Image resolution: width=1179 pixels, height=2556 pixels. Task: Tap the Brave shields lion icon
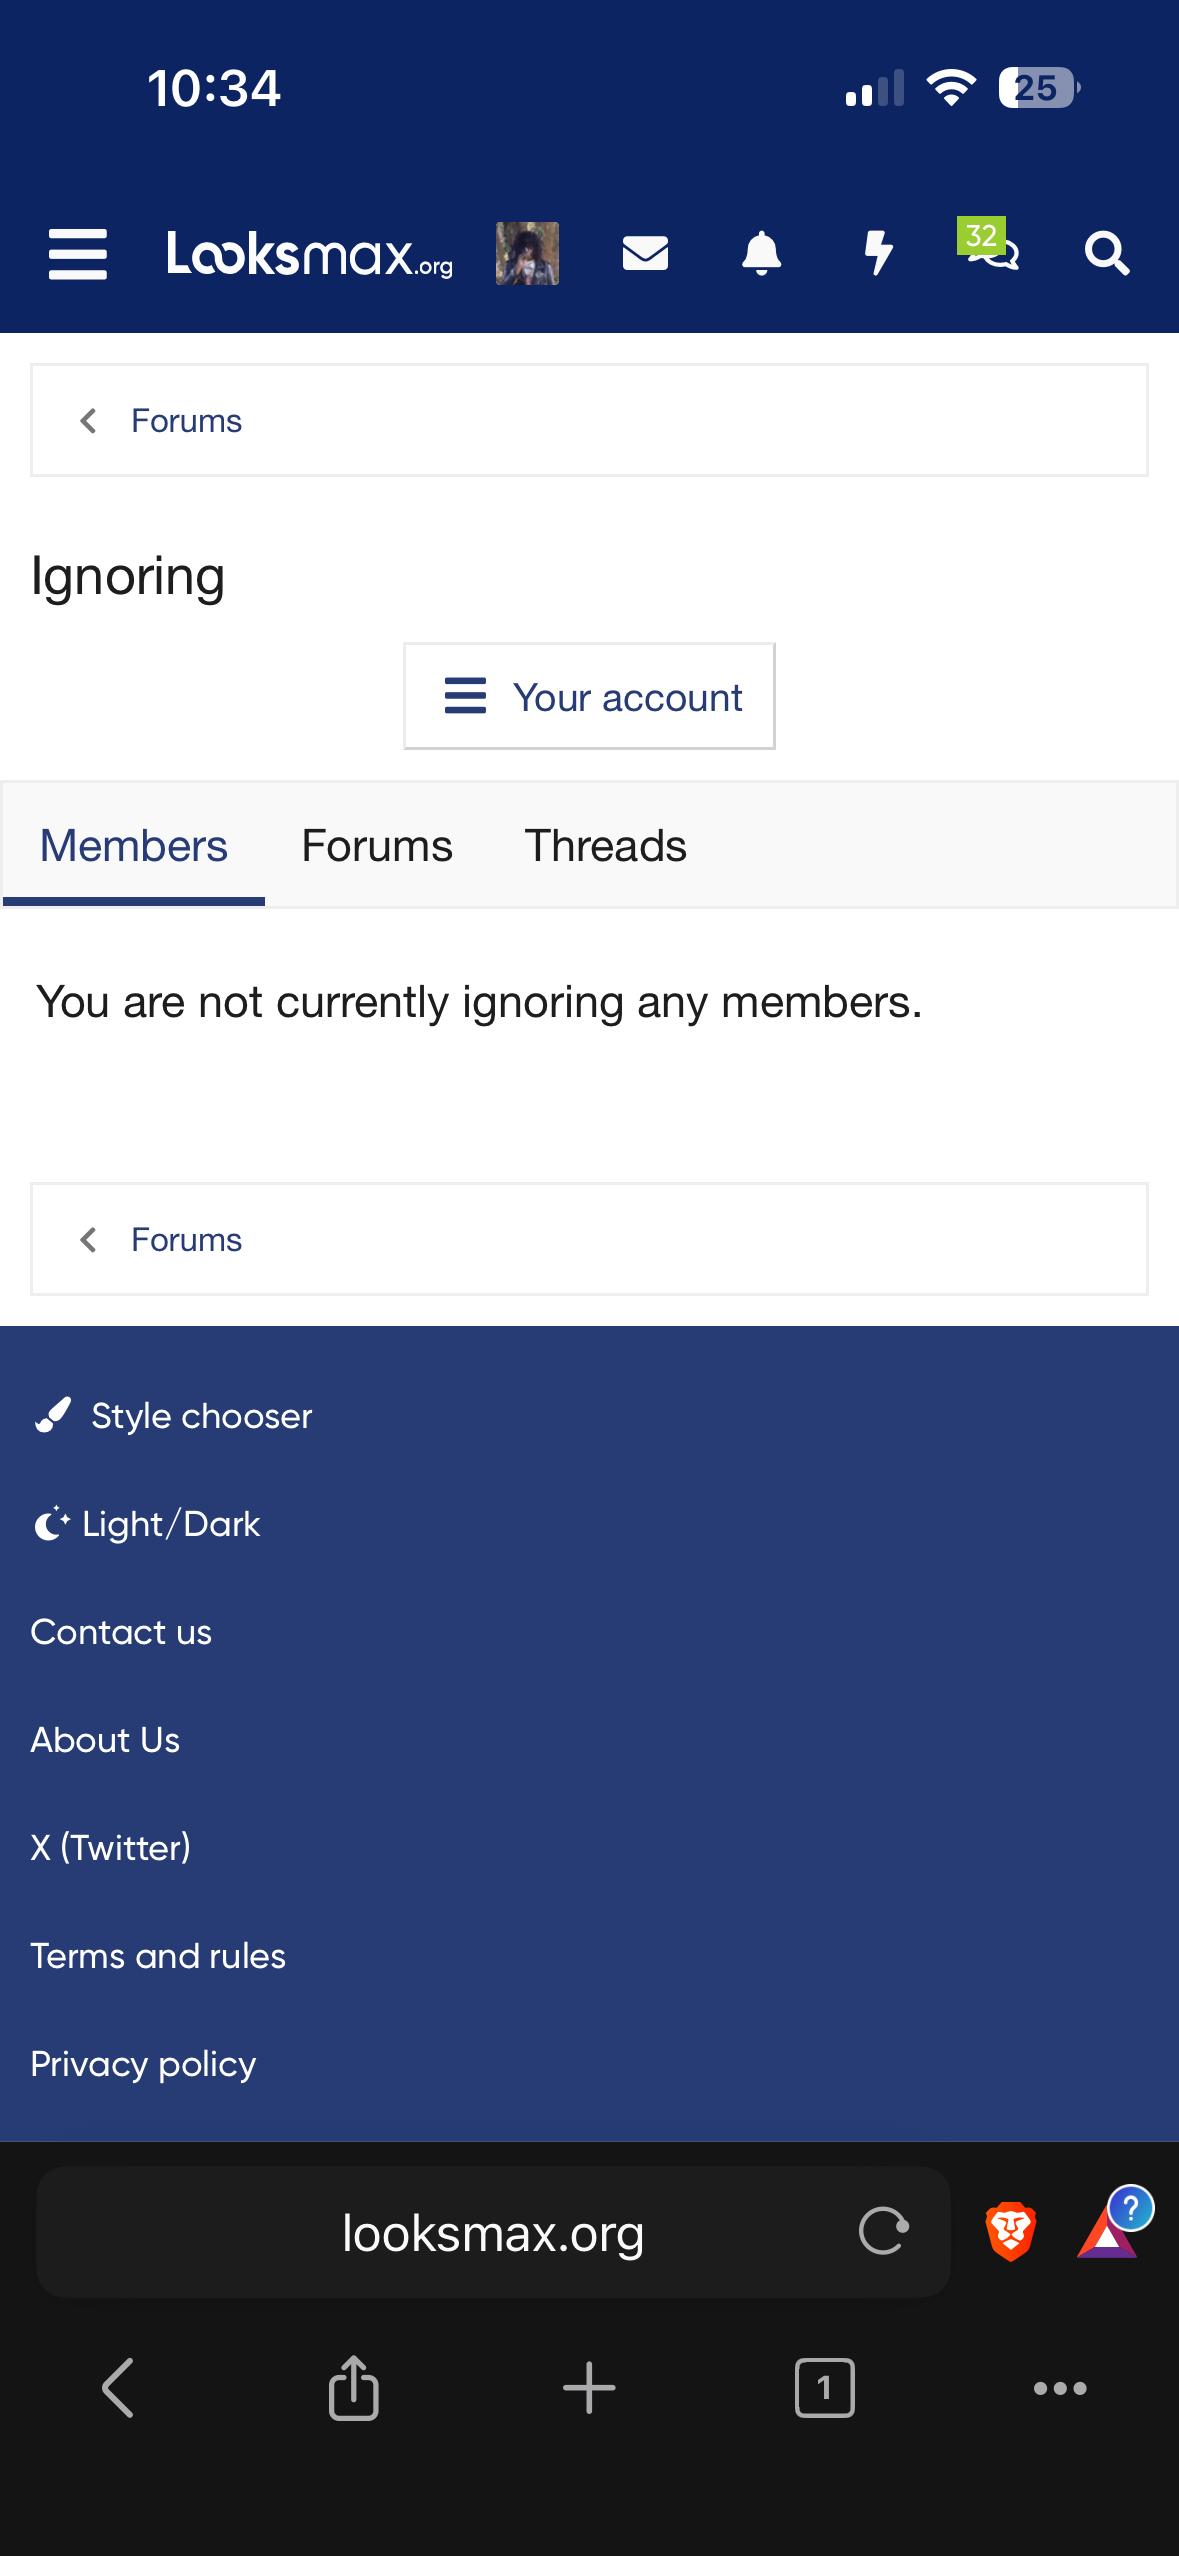[x=1010, y=2231]
